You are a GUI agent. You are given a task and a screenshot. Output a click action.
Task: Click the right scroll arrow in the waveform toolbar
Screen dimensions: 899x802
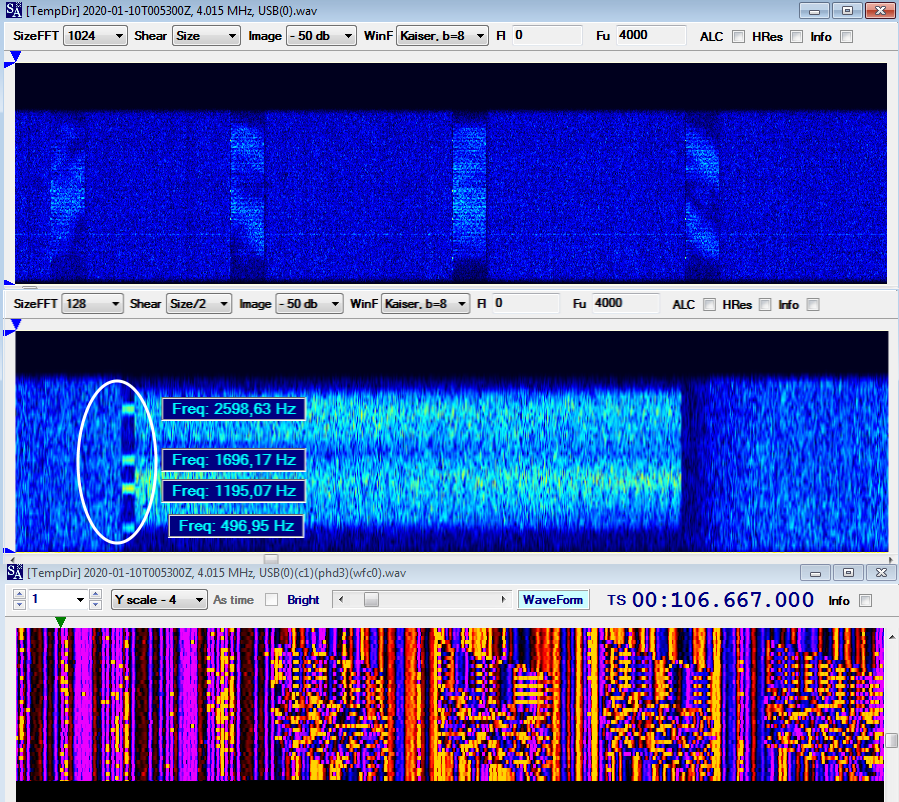pos(505,600)
